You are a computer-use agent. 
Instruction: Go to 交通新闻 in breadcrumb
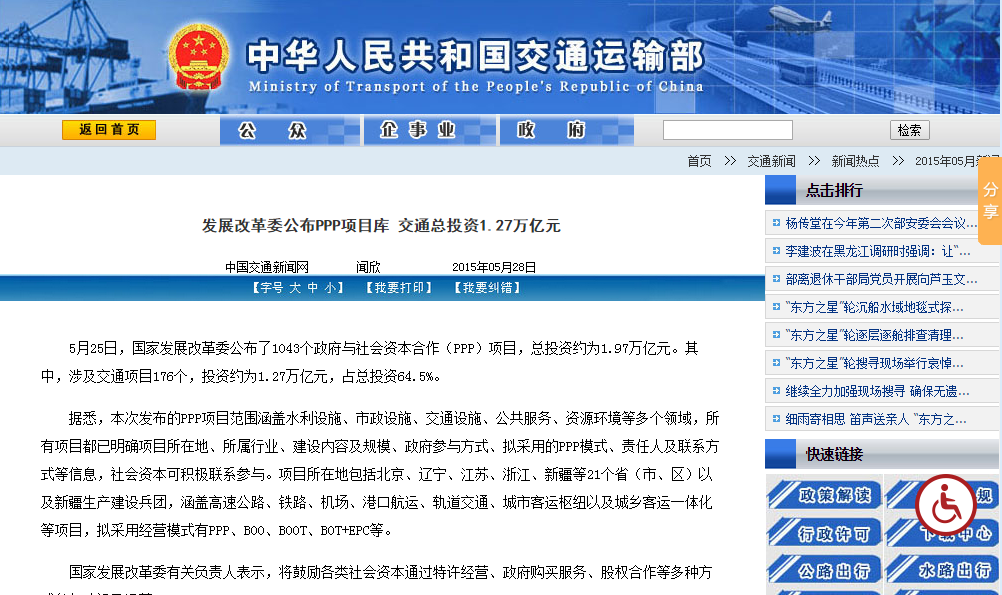[771, 161]
